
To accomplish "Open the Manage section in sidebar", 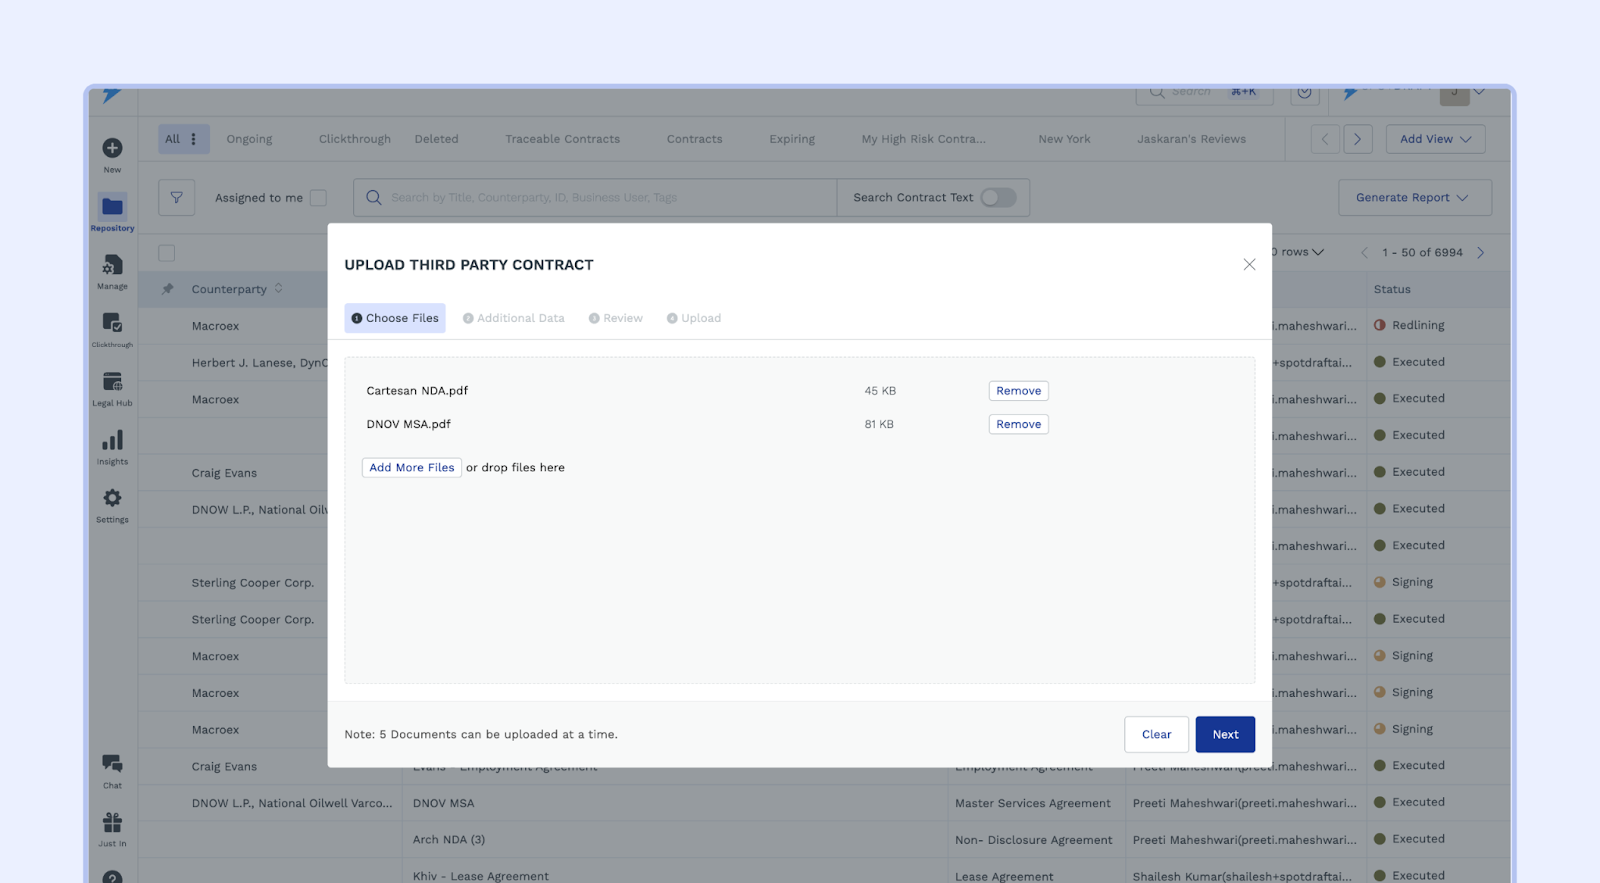I will (x=112, y=266).
